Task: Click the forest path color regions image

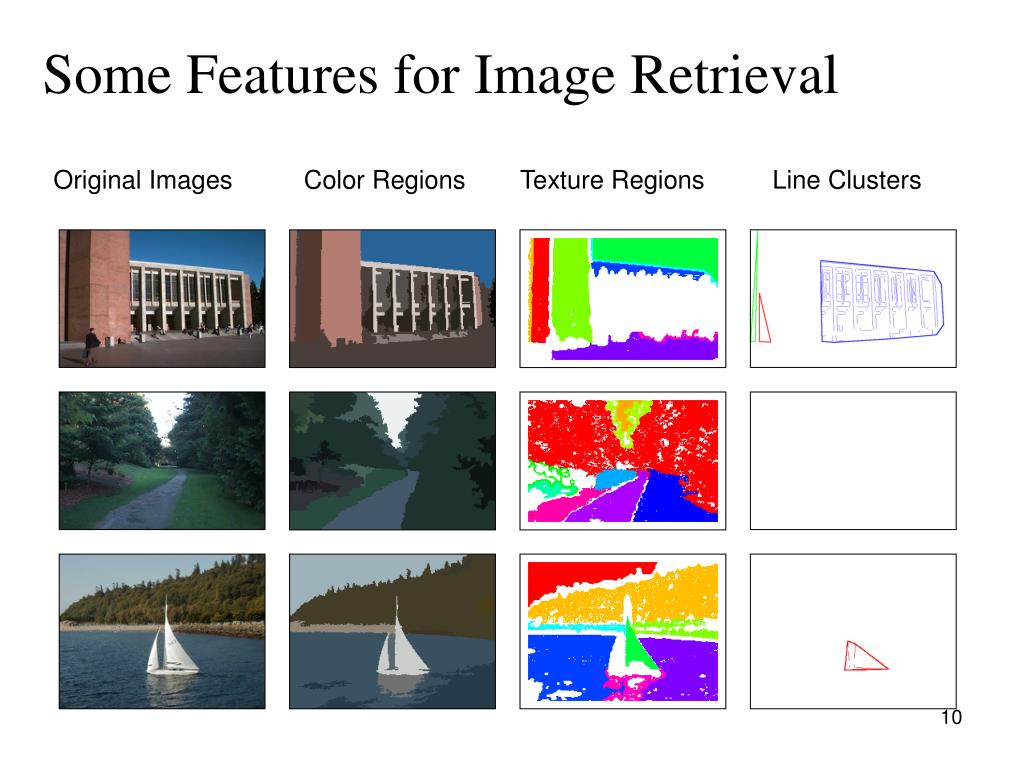Action: [392, 460]
